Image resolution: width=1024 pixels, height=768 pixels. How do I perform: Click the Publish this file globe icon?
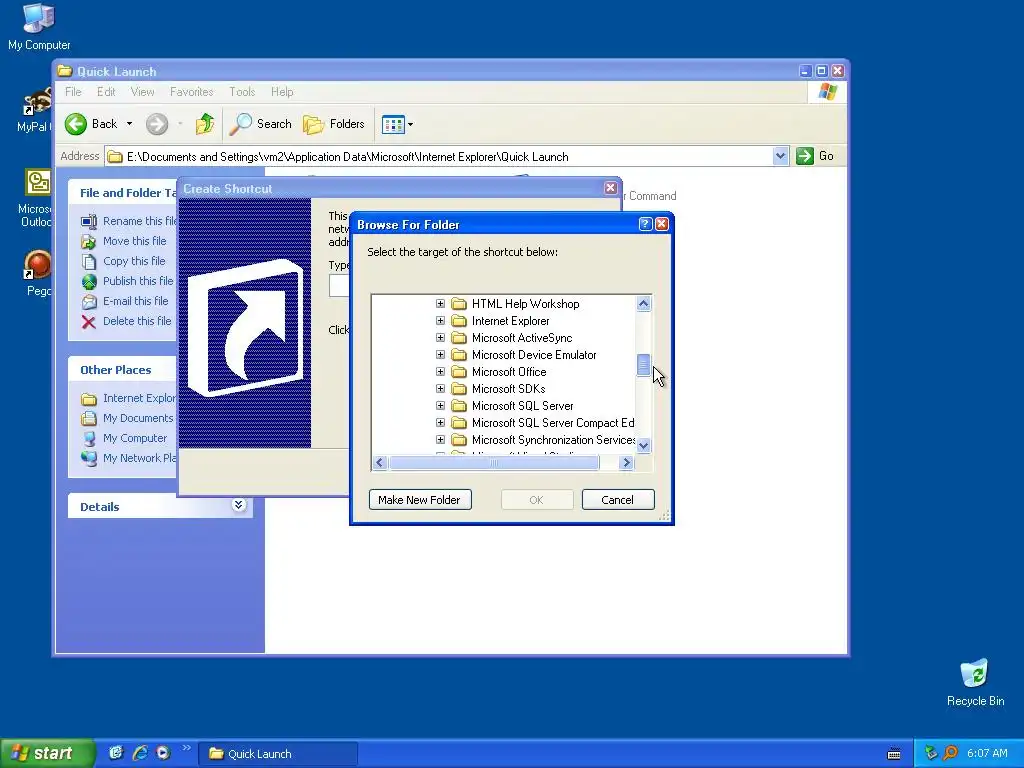coord(89,281)
